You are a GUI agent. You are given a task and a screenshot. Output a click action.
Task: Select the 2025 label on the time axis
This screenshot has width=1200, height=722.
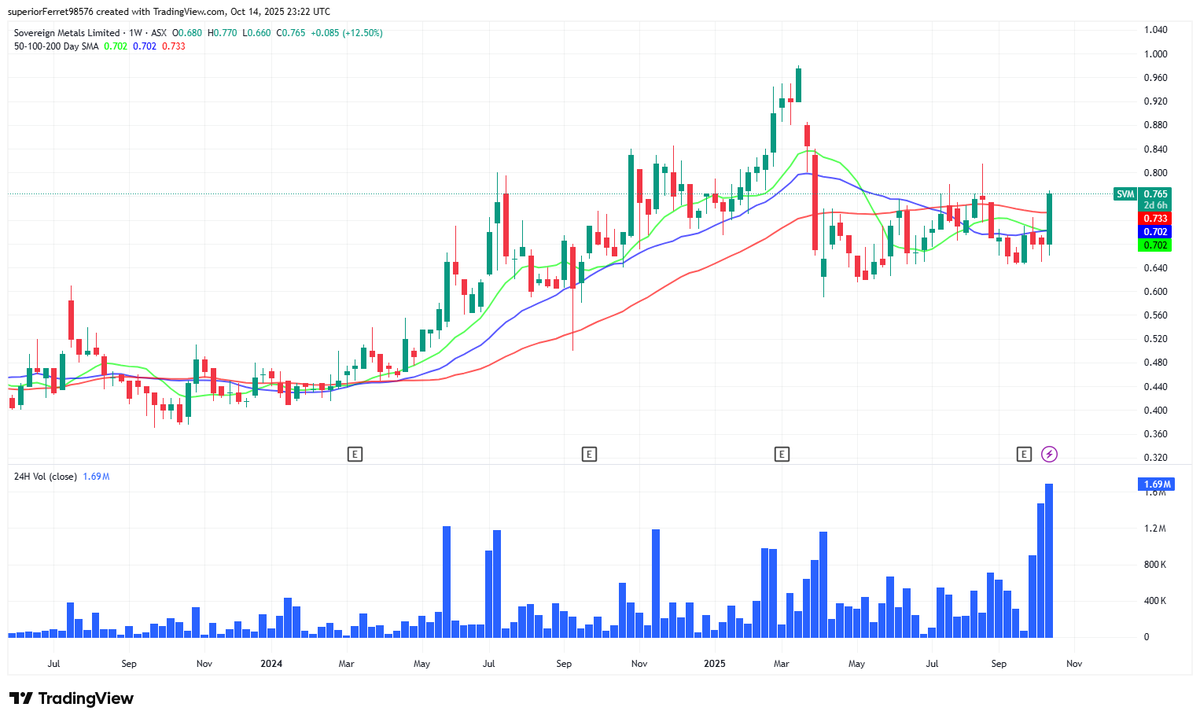click(715, 663)
